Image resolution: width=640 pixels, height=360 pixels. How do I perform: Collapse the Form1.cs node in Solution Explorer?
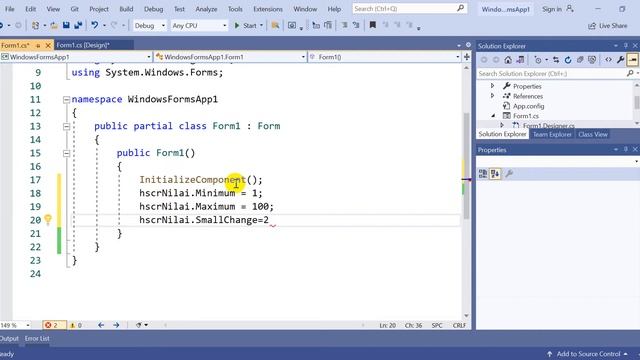click(493, 116)
